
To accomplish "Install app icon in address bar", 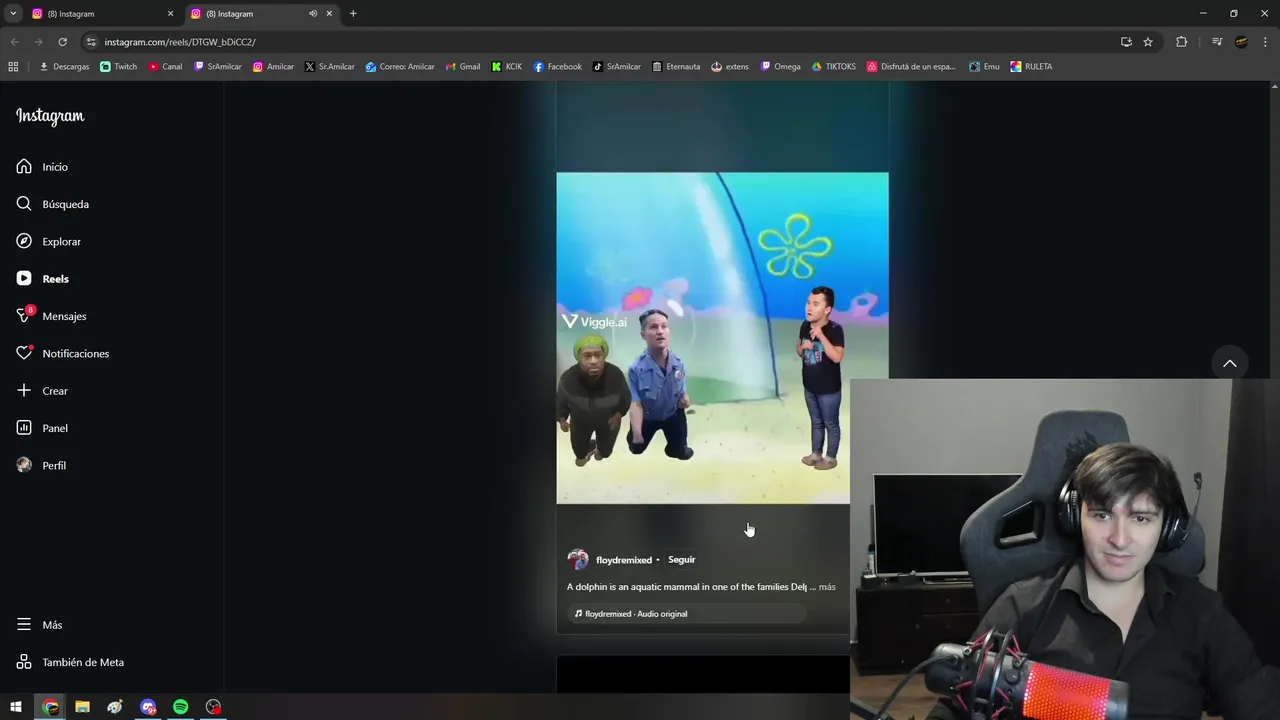I will point(1126,42).
